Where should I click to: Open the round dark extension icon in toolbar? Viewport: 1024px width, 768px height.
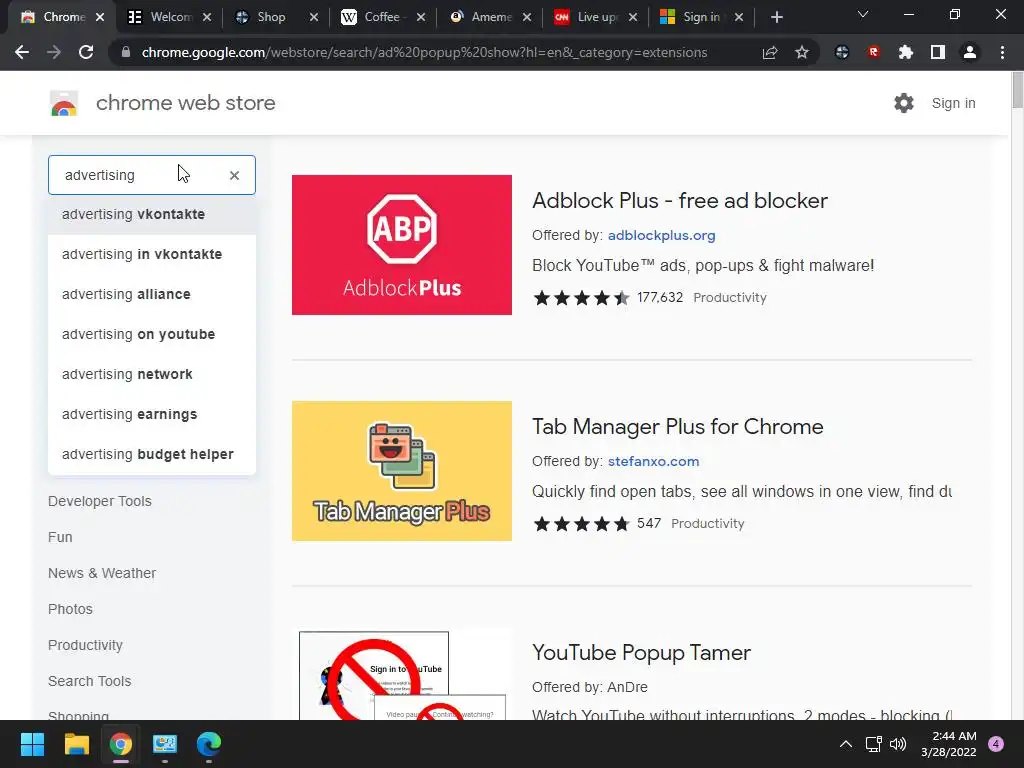tap(842, 52)
